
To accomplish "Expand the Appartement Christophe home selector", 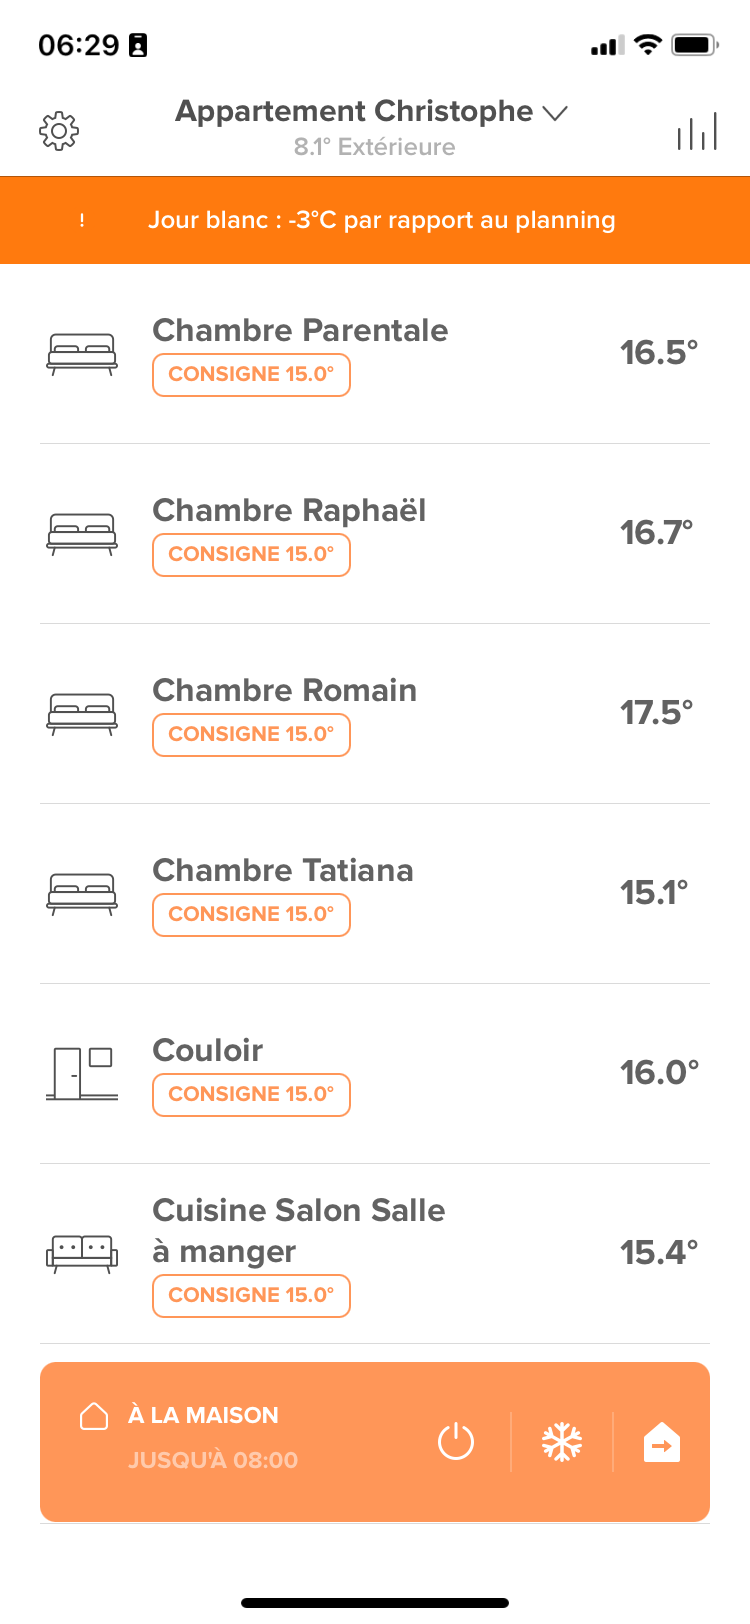I will (372, 112).
